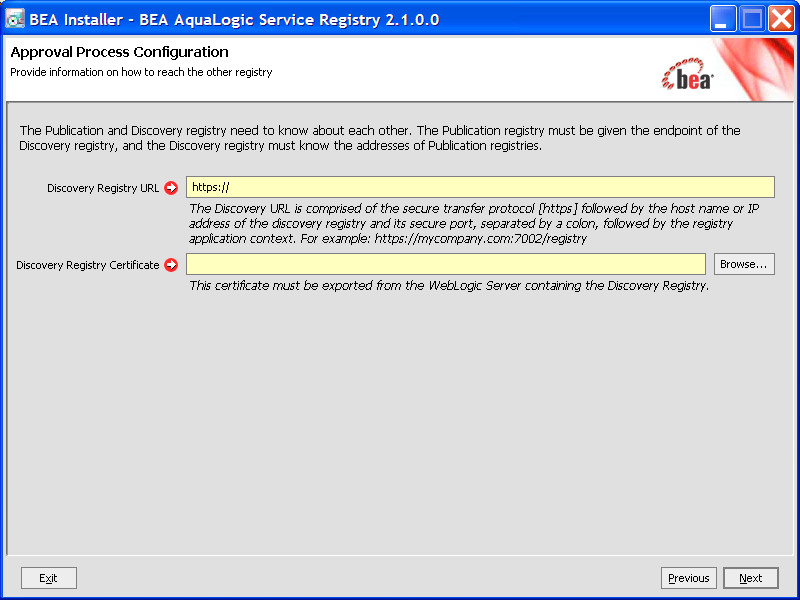The height and width of the screenshot is (600, 800).
Task: Click the example URL hint text under URL field
Action: click(x=474, y=223)
